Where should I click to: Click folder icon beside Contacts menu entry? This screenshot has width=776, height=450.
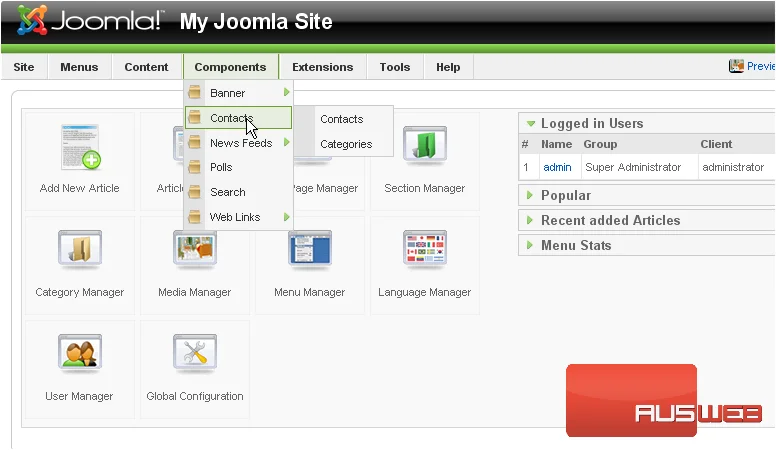click(x=194, y=118)
